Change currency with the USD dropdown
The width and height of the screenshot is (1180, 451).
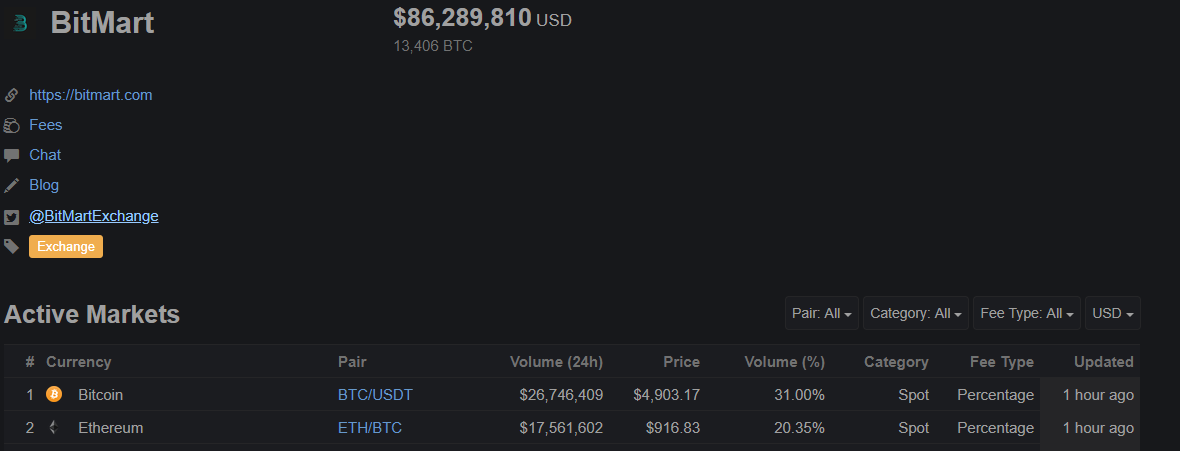click(1112, 313)
